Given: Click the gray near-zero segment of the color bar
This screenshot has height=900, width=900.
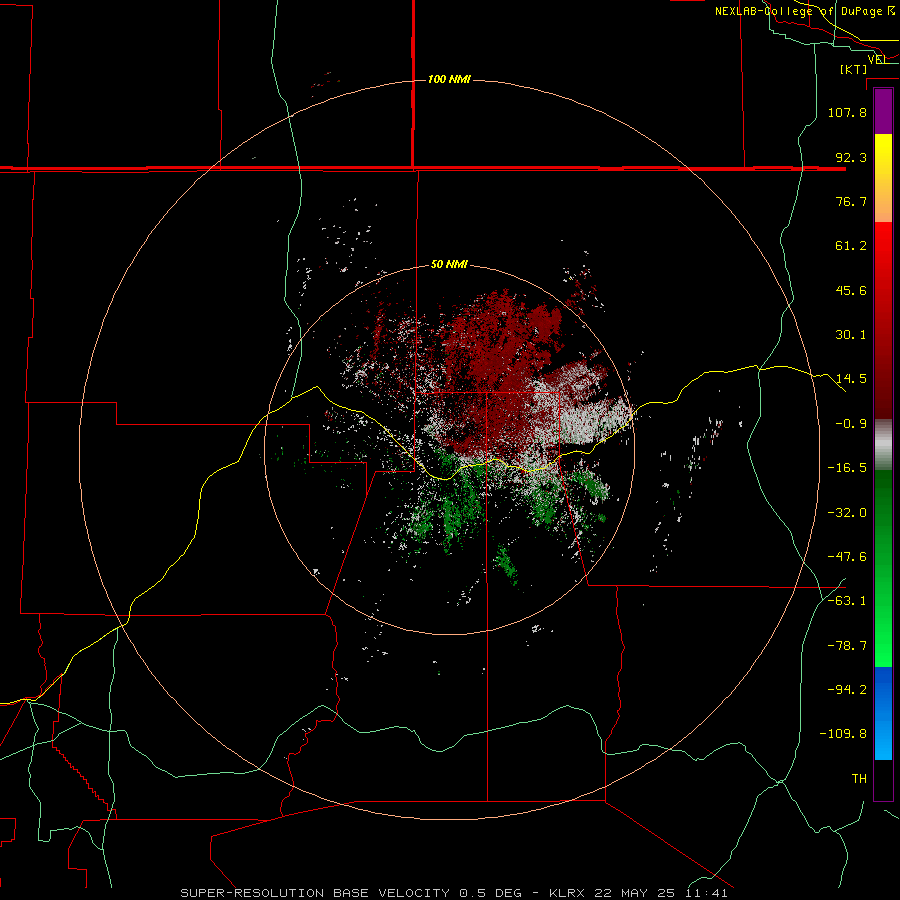Looking at the screenshot, I should pyautogui.click(x=883, y=445).
